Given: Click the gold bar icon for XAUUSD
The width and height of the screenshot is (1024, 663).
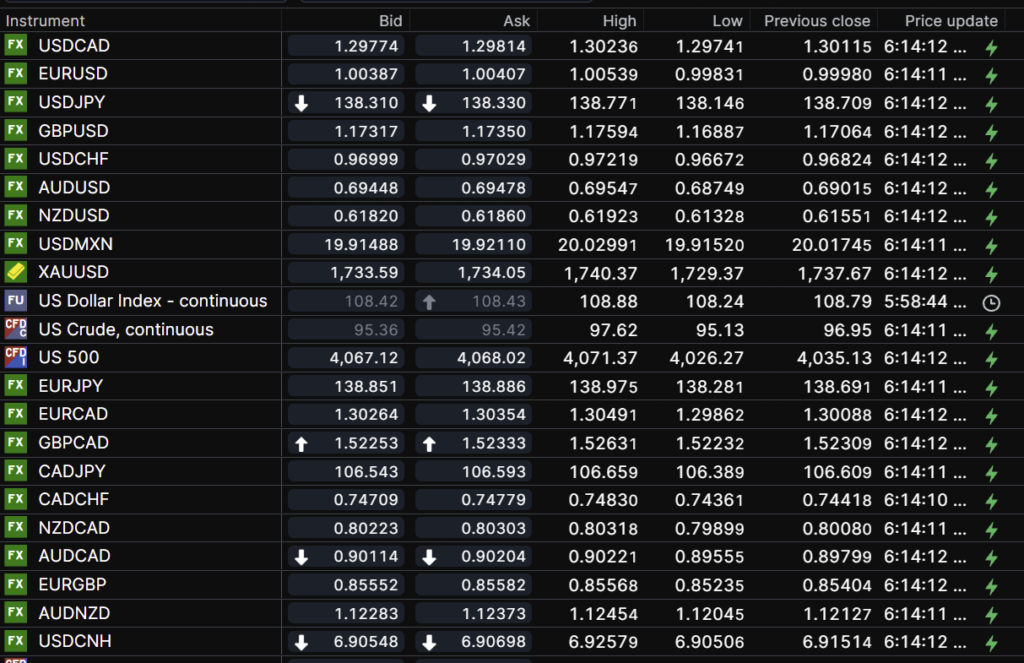Looking at the screenshot, I should 15,272.
